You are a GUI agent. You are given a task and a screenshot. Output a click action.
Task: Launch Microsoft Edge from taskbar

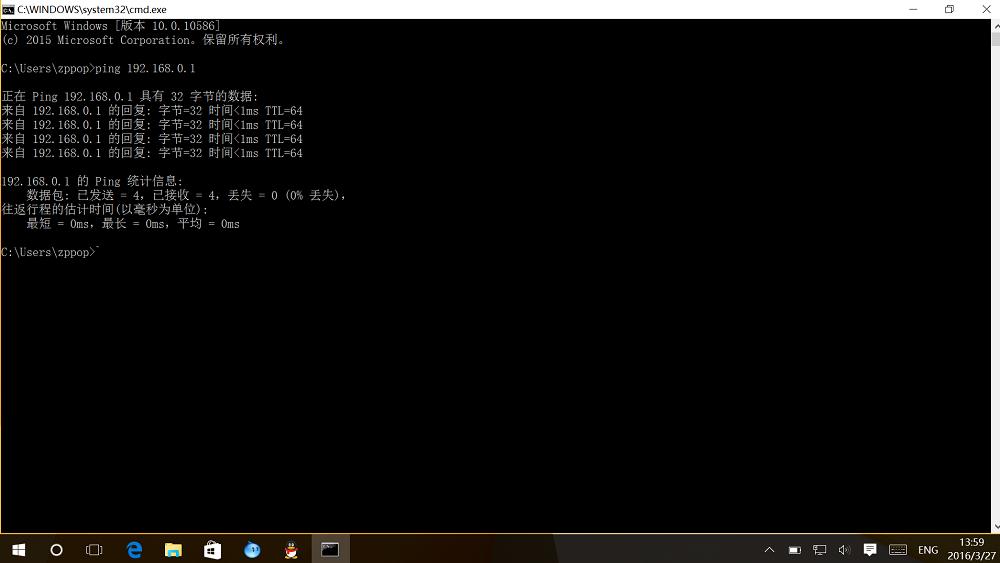[134, 550]
